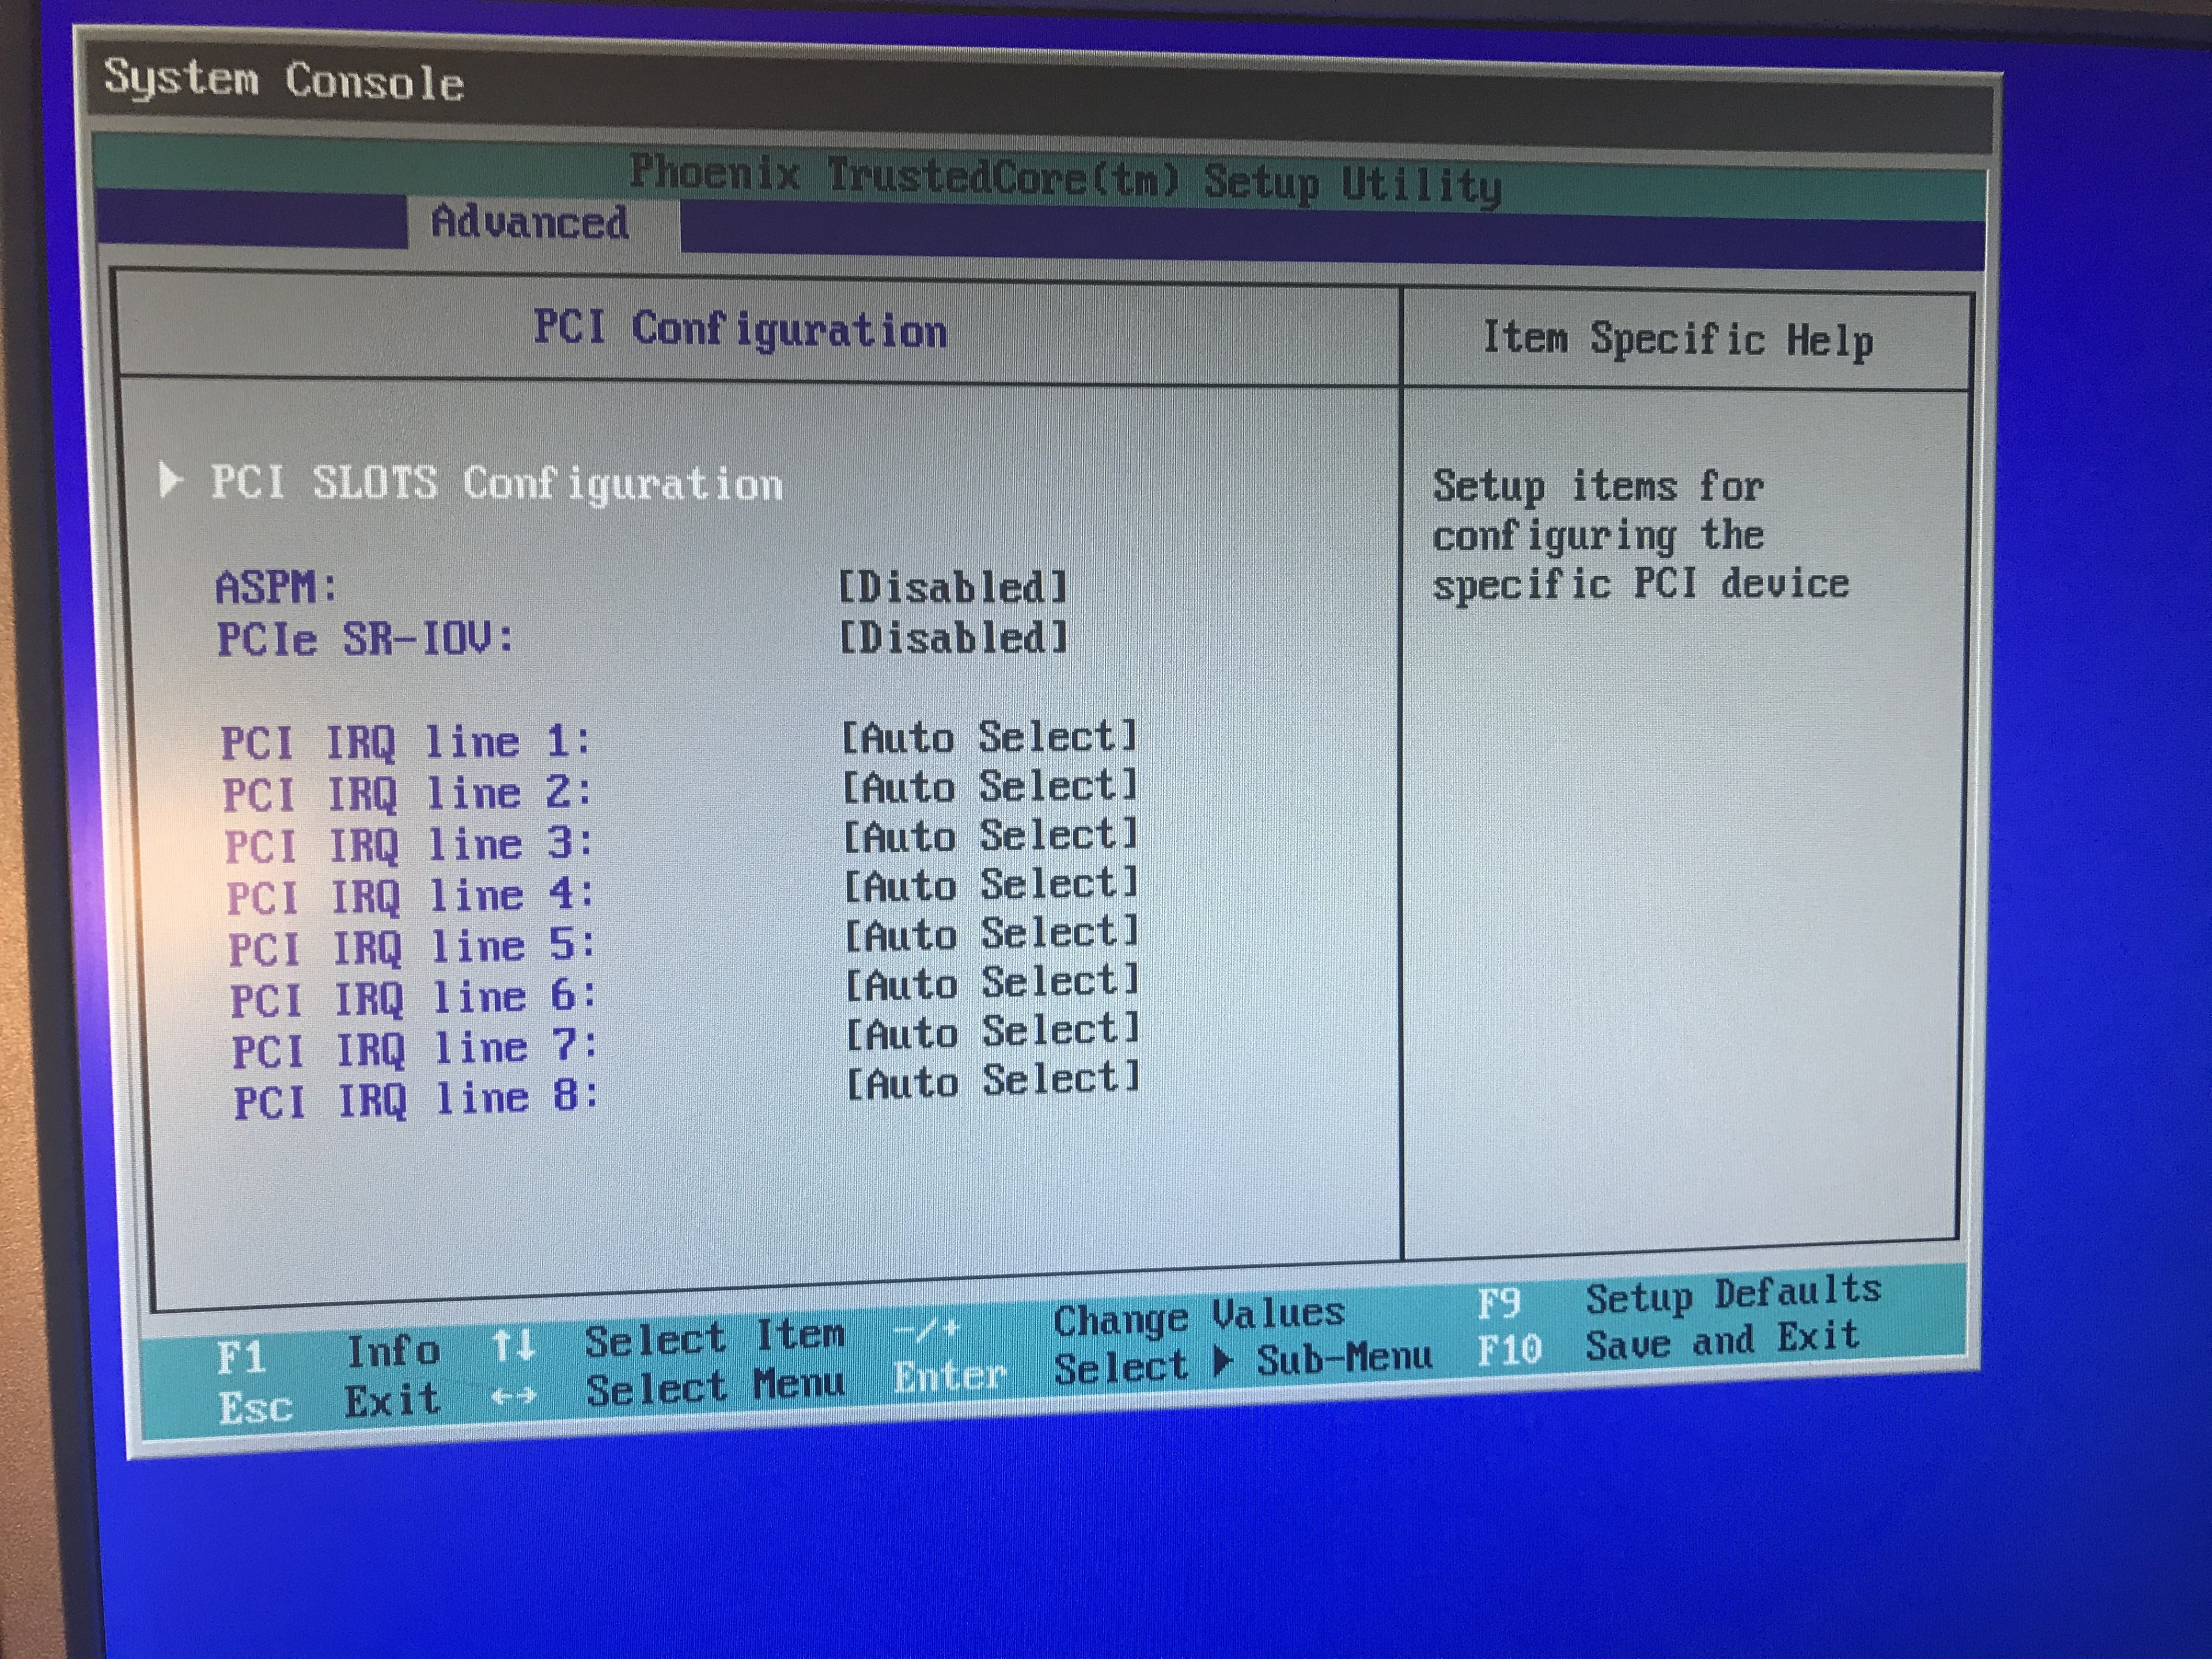Toggle the ASPM Disabled value
Image resolution: width=2212 pixels, height=1659 pixels.
coord(952,587)
